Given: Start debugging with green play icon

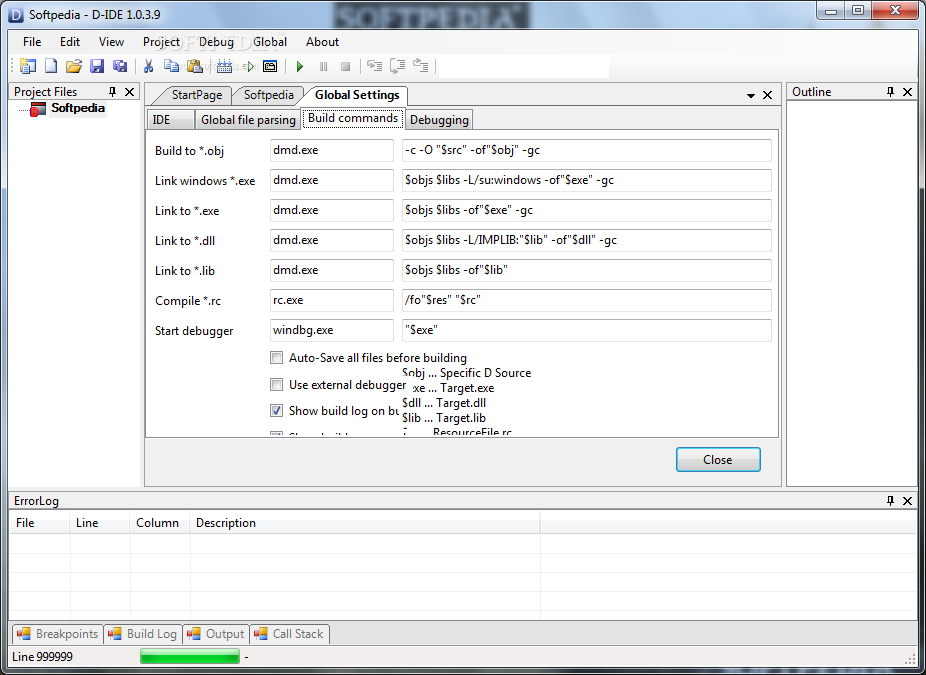Looking at the screenshot, I should [x=299, y=66].
